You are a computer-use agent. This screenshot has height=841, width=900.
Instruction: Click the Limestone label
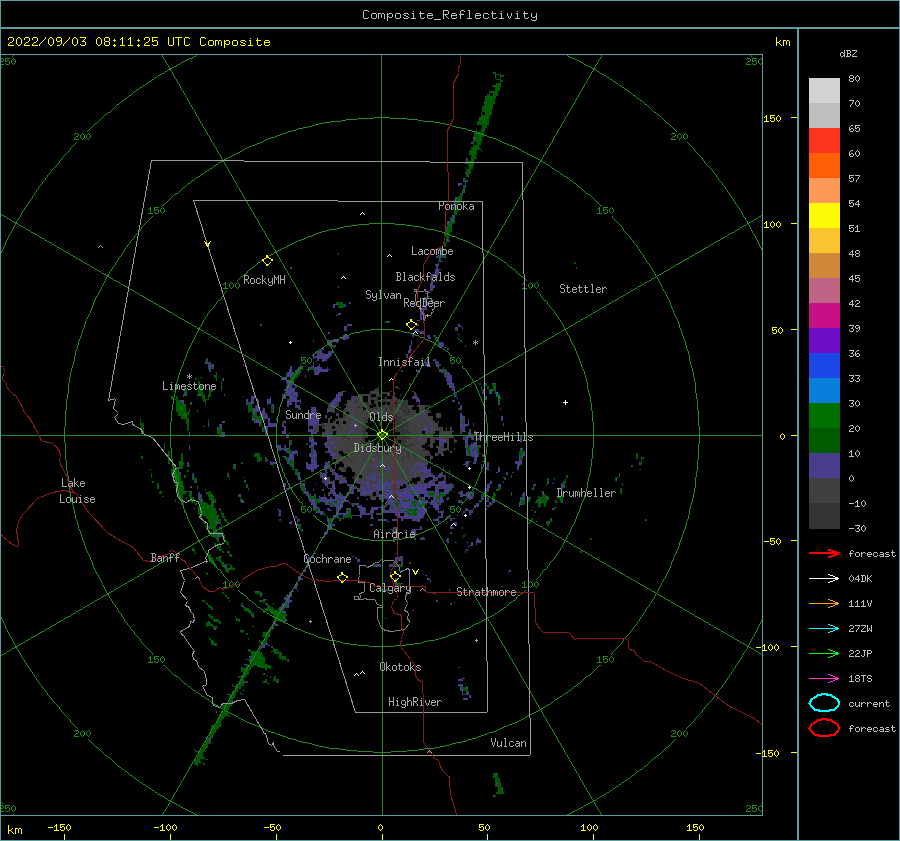click(189, 386)
